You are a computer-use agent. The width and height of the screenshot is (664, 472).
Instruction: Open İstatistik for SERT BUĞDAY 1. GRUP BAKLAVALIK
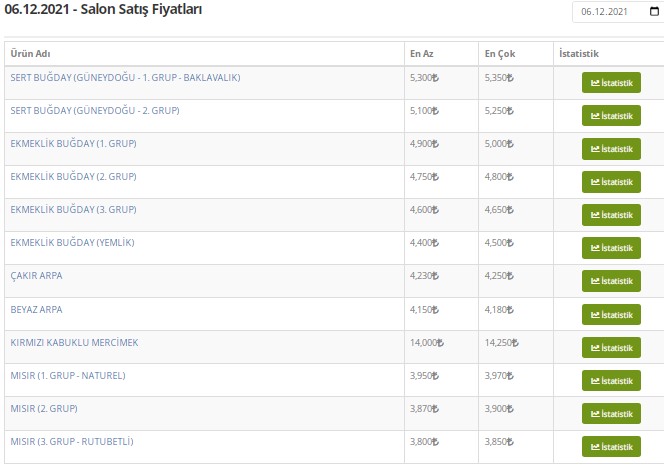611,83
